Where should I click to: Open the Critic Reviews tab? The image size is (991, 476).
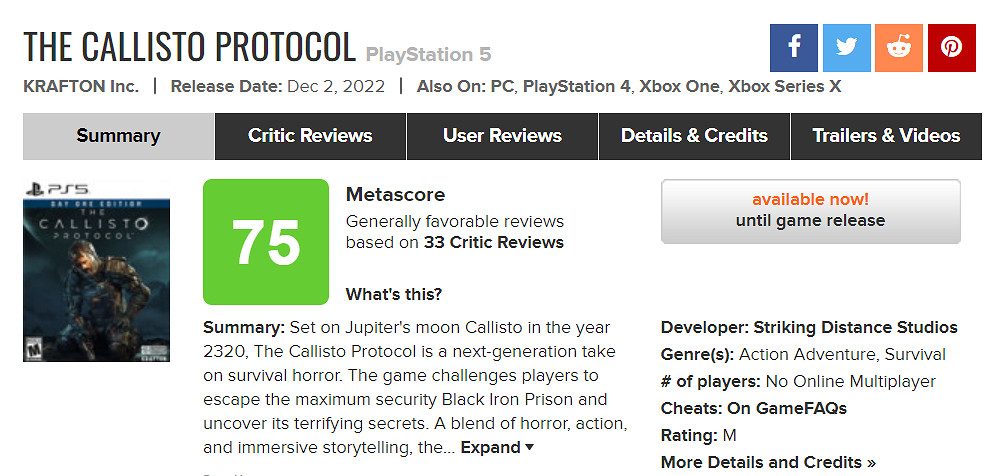click(310, 136)
